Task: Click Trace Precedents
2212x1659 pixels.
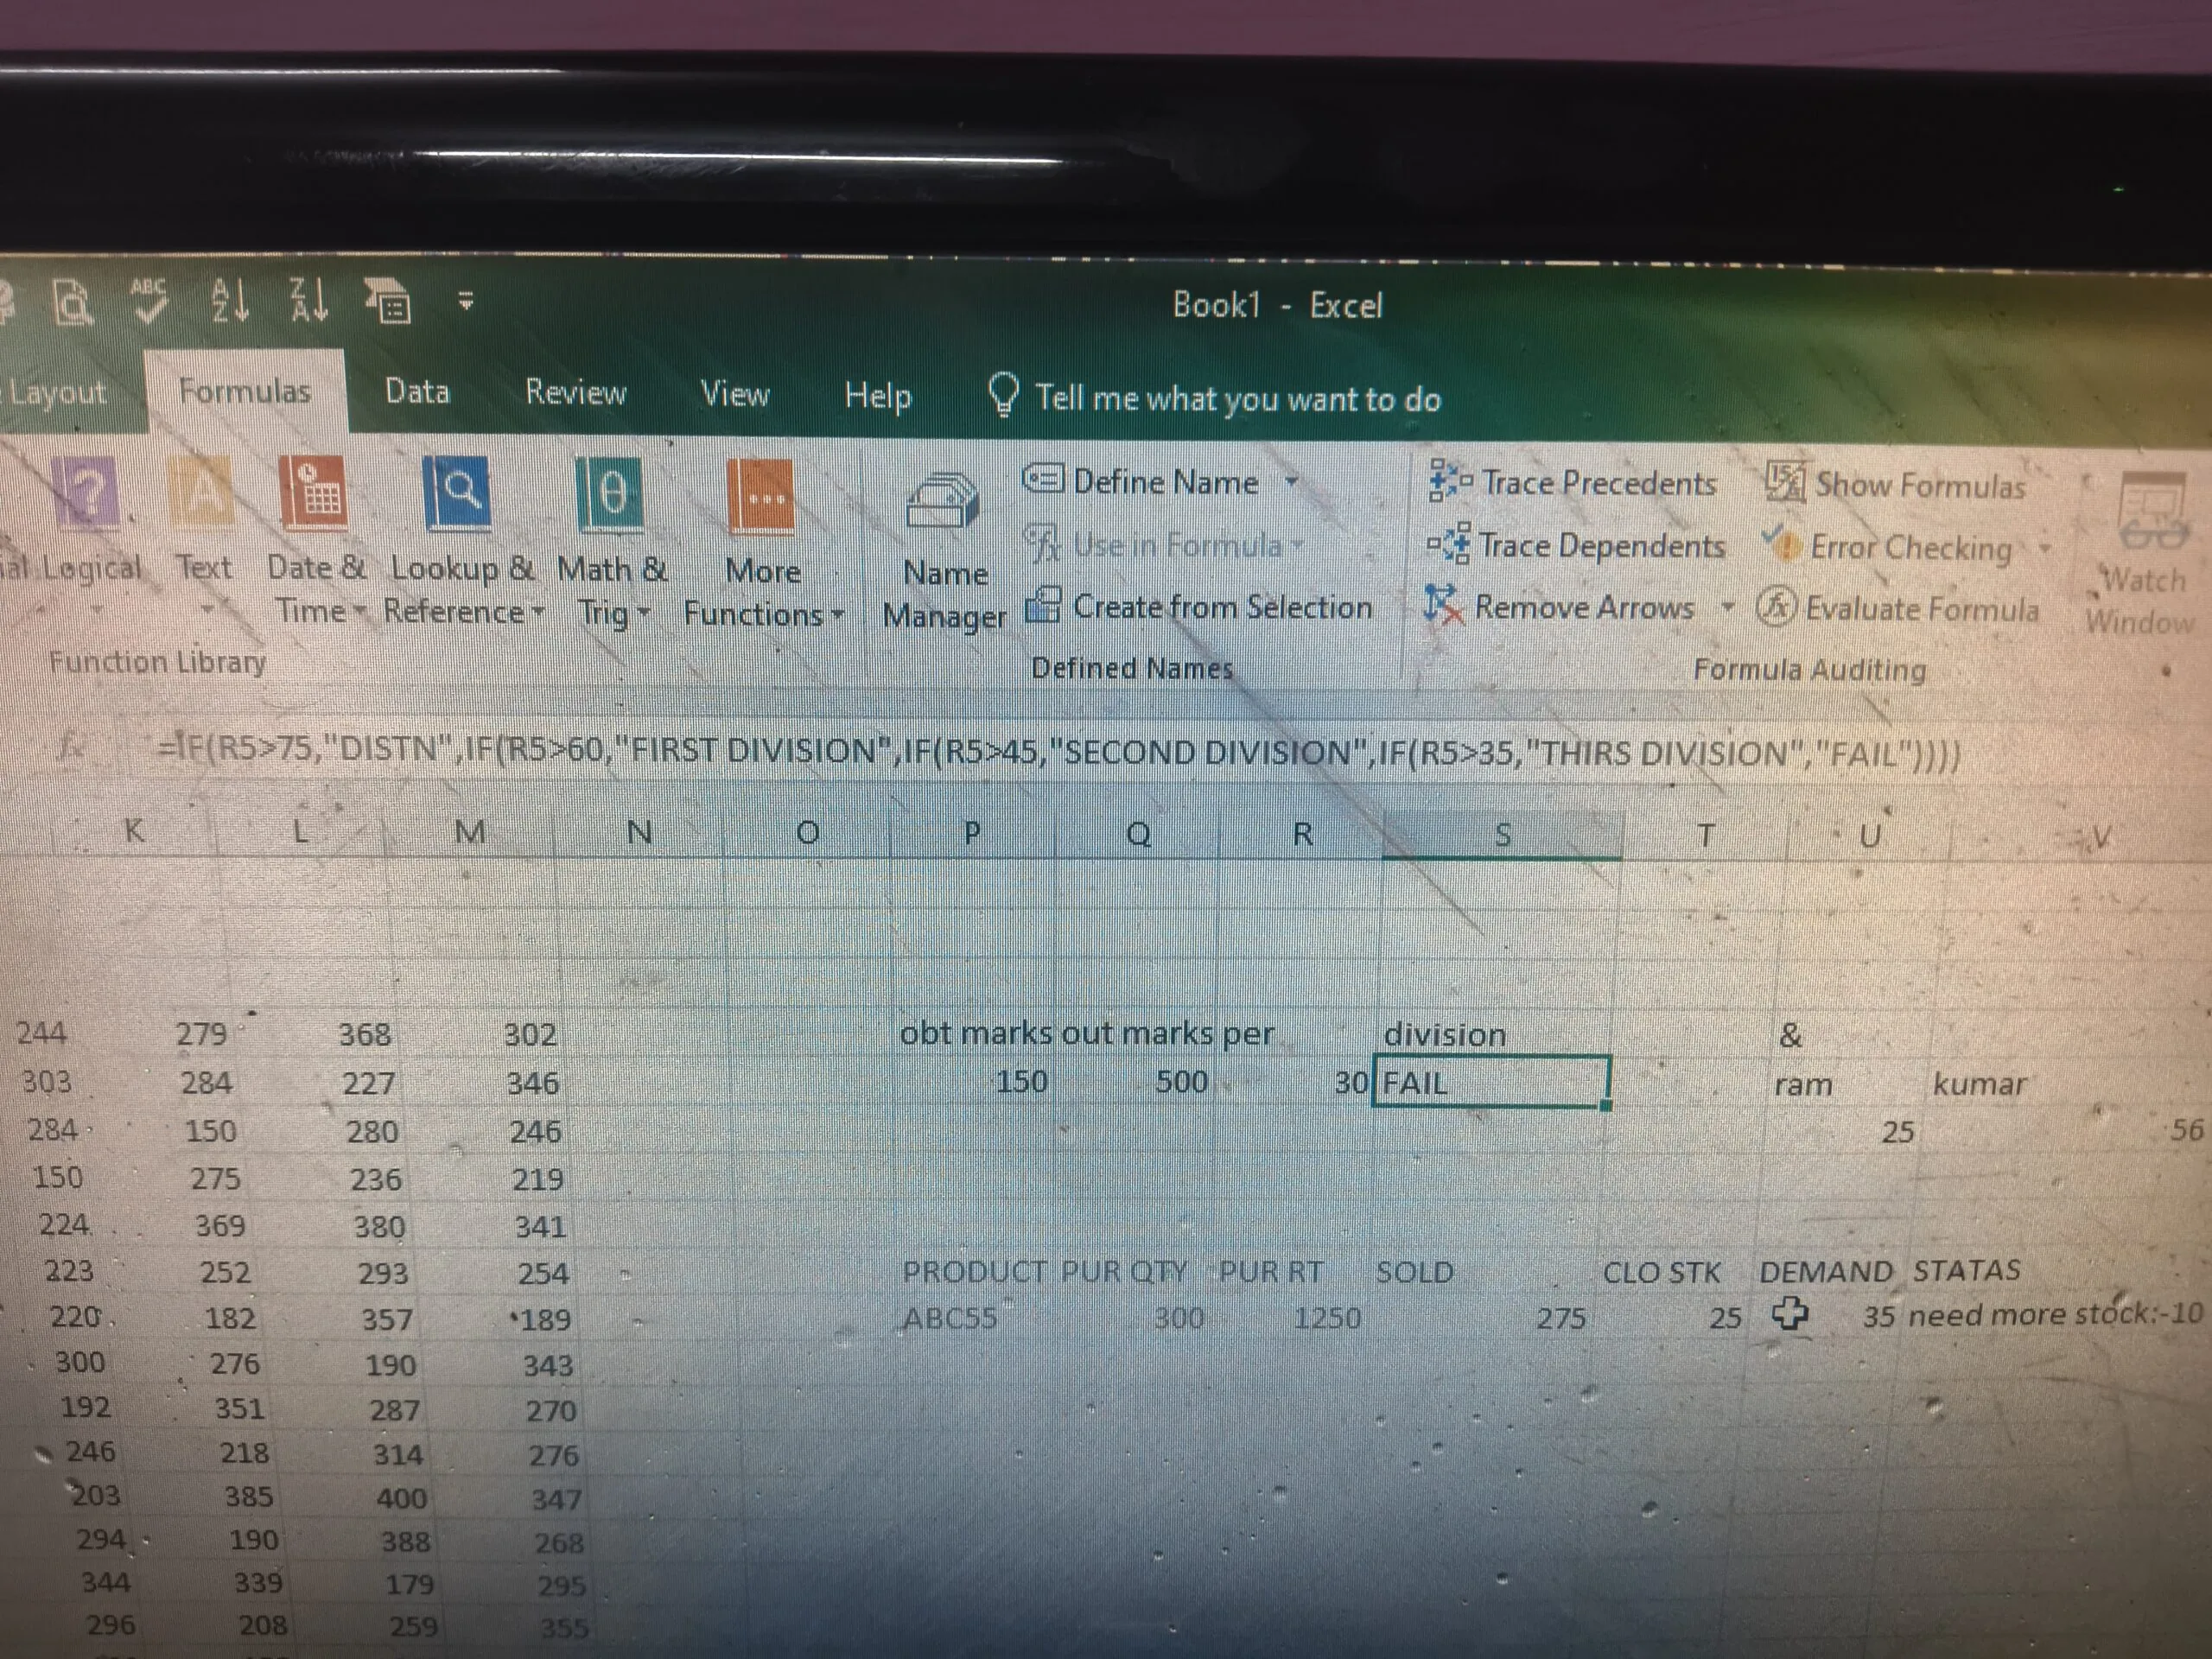Action: [x=1572, y=482]
